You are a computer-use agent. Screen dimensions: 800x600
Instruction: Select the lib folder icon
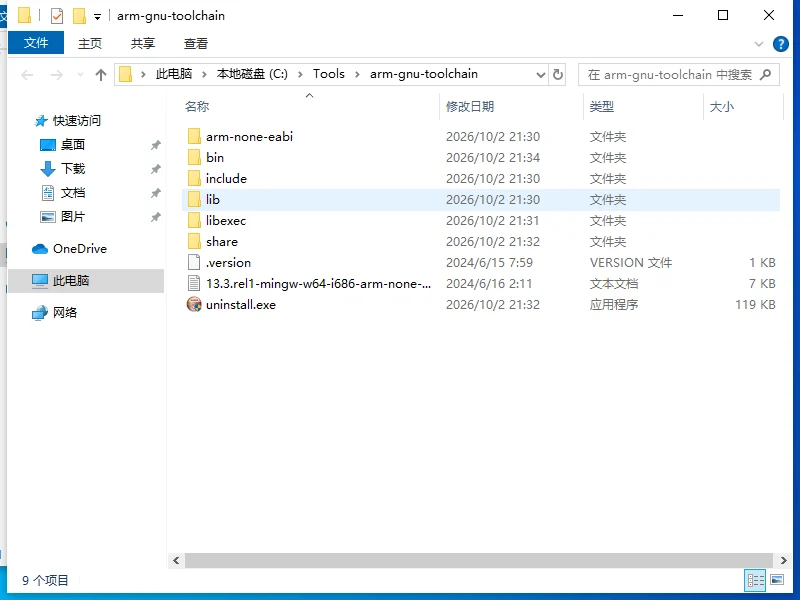coord(194,199)
